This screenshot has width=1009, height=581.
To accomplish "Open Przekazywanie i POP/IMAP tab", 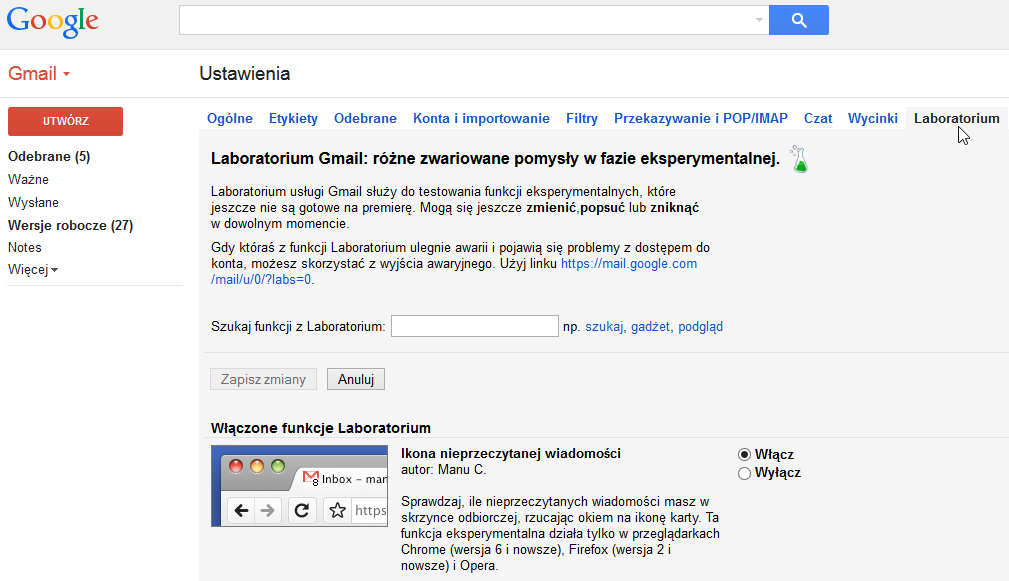I will (x=701, y=118).
